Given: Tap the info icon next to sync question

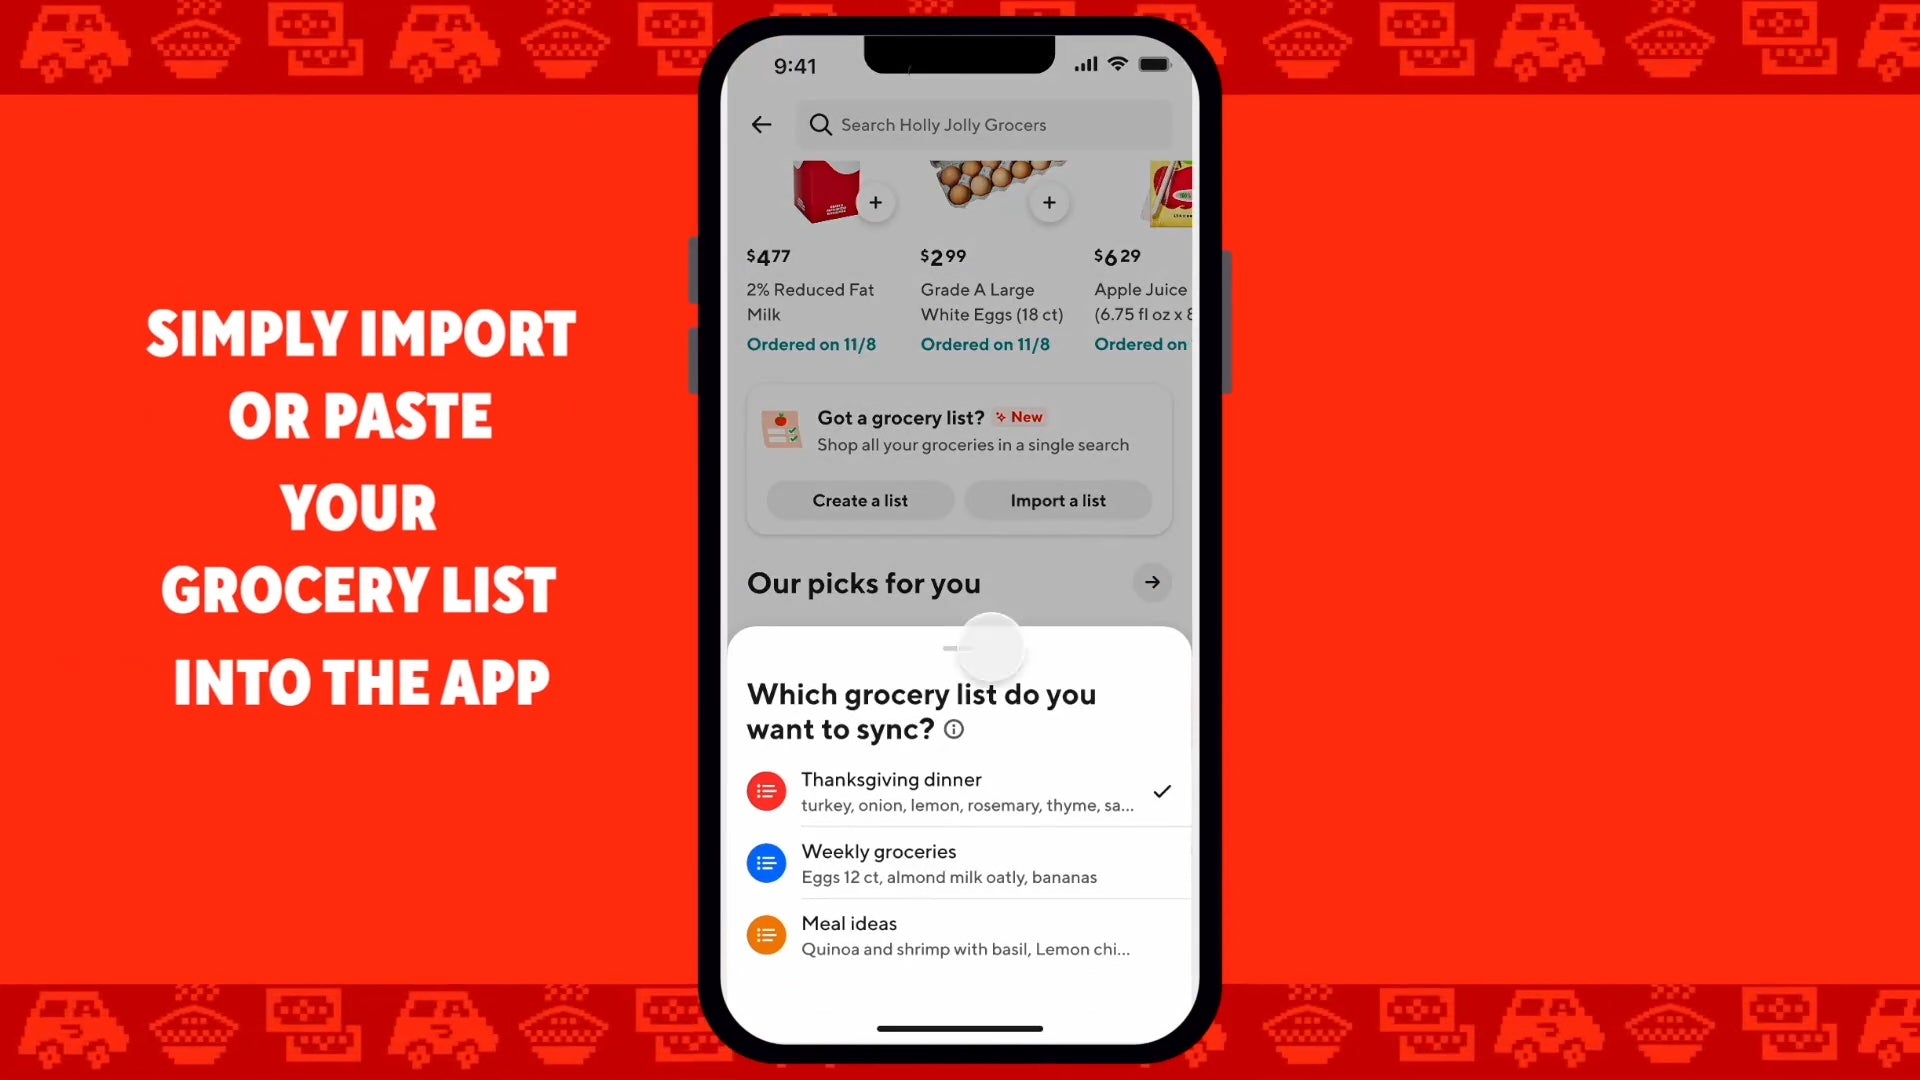Looking at the screenshot, I should coord(953,729).
